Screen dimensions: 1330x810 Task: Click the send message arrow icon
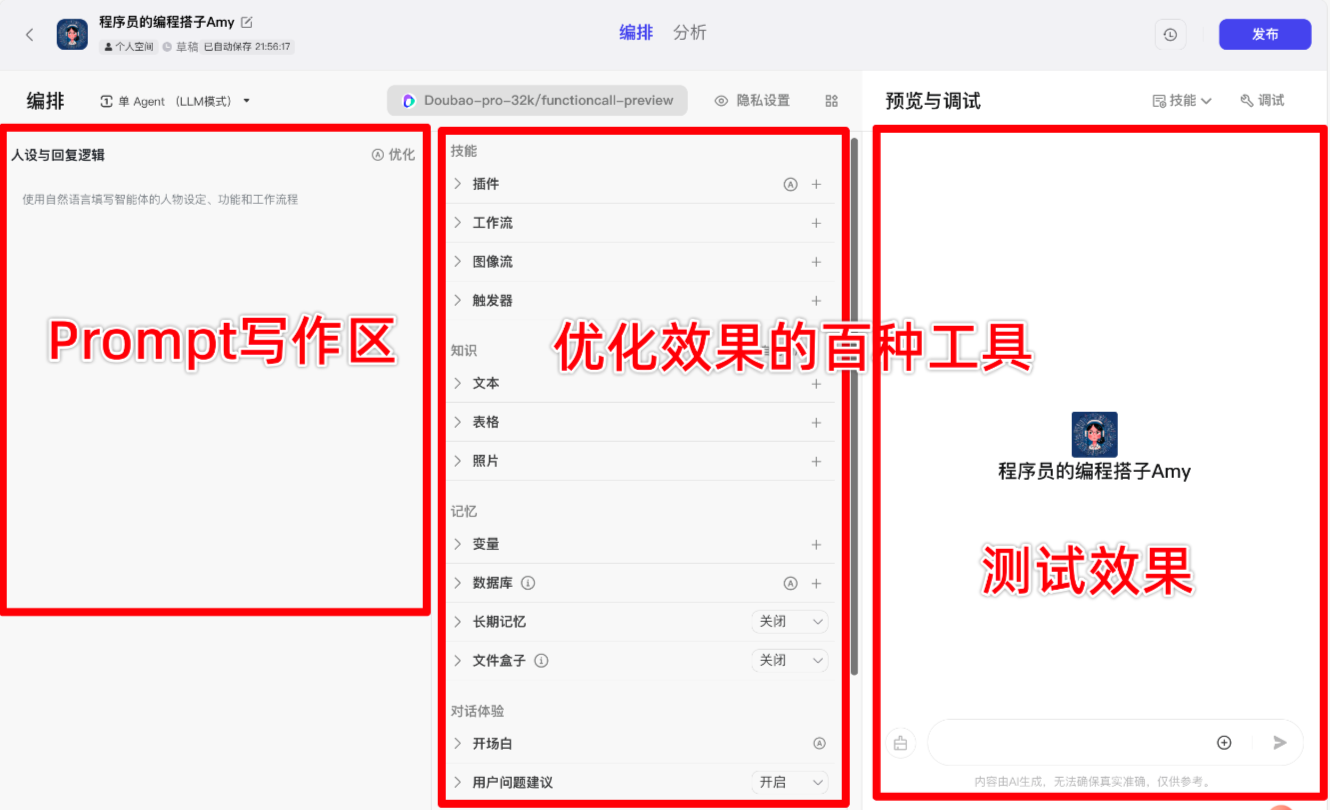coord(1279,742)
